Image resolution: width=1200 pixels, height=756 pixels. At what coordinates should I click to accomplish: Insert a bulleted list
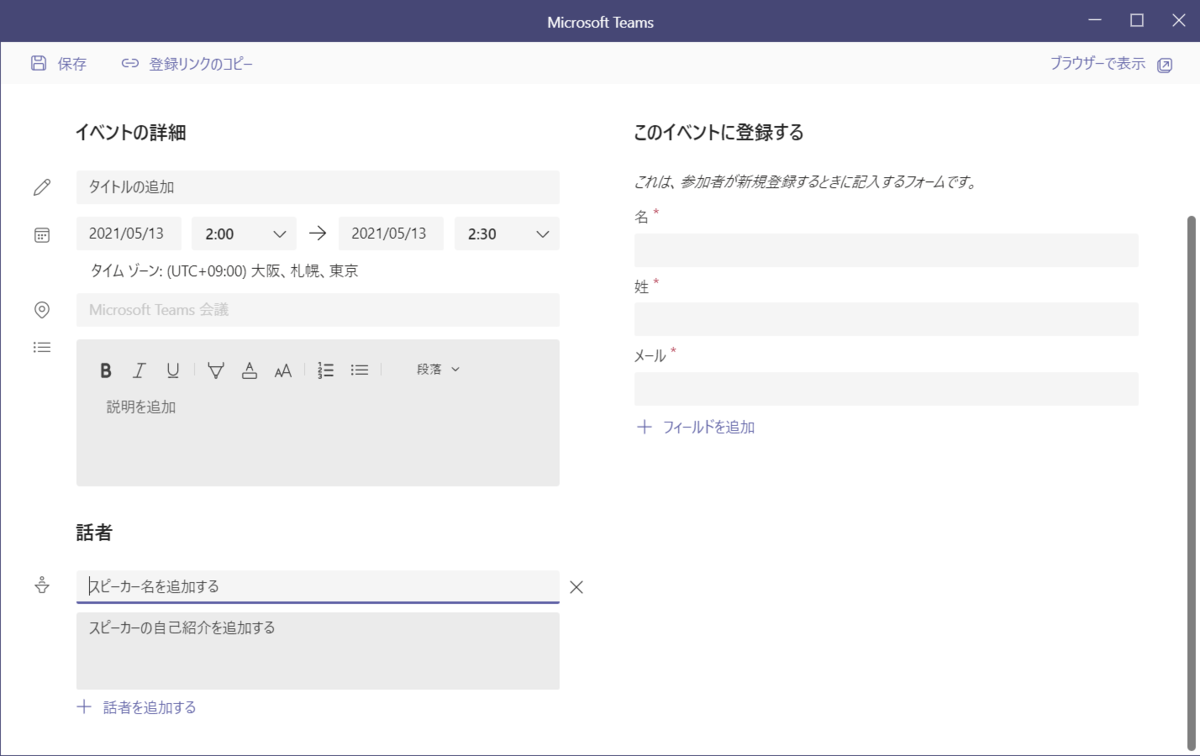click(360, 370)
